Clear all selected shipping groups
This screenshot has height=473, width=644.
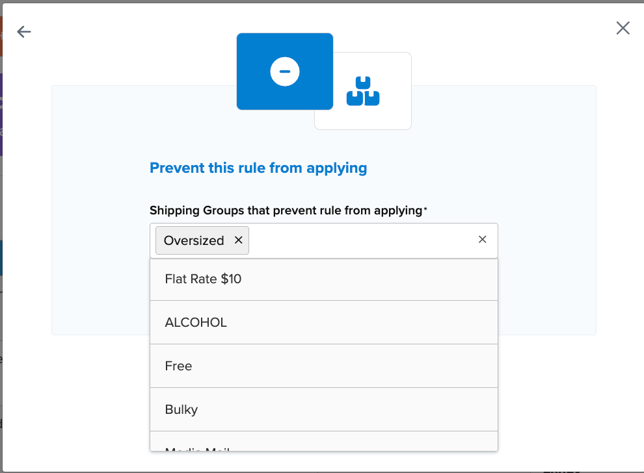click(x=482, y=240)
